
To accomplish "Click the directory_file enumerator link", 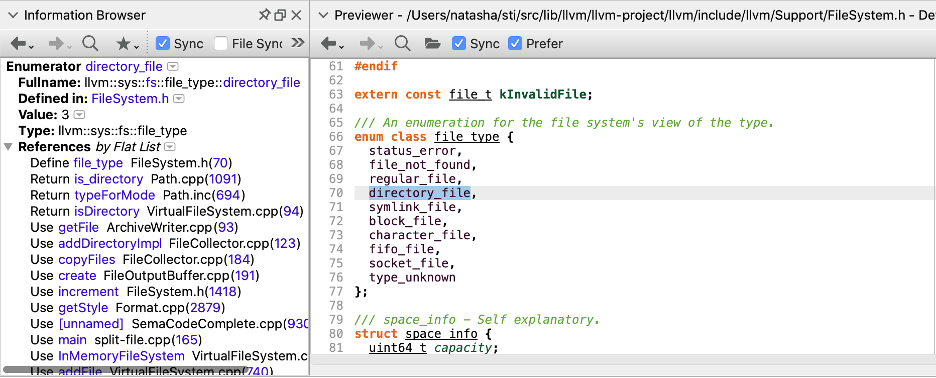I will (124, 66).
